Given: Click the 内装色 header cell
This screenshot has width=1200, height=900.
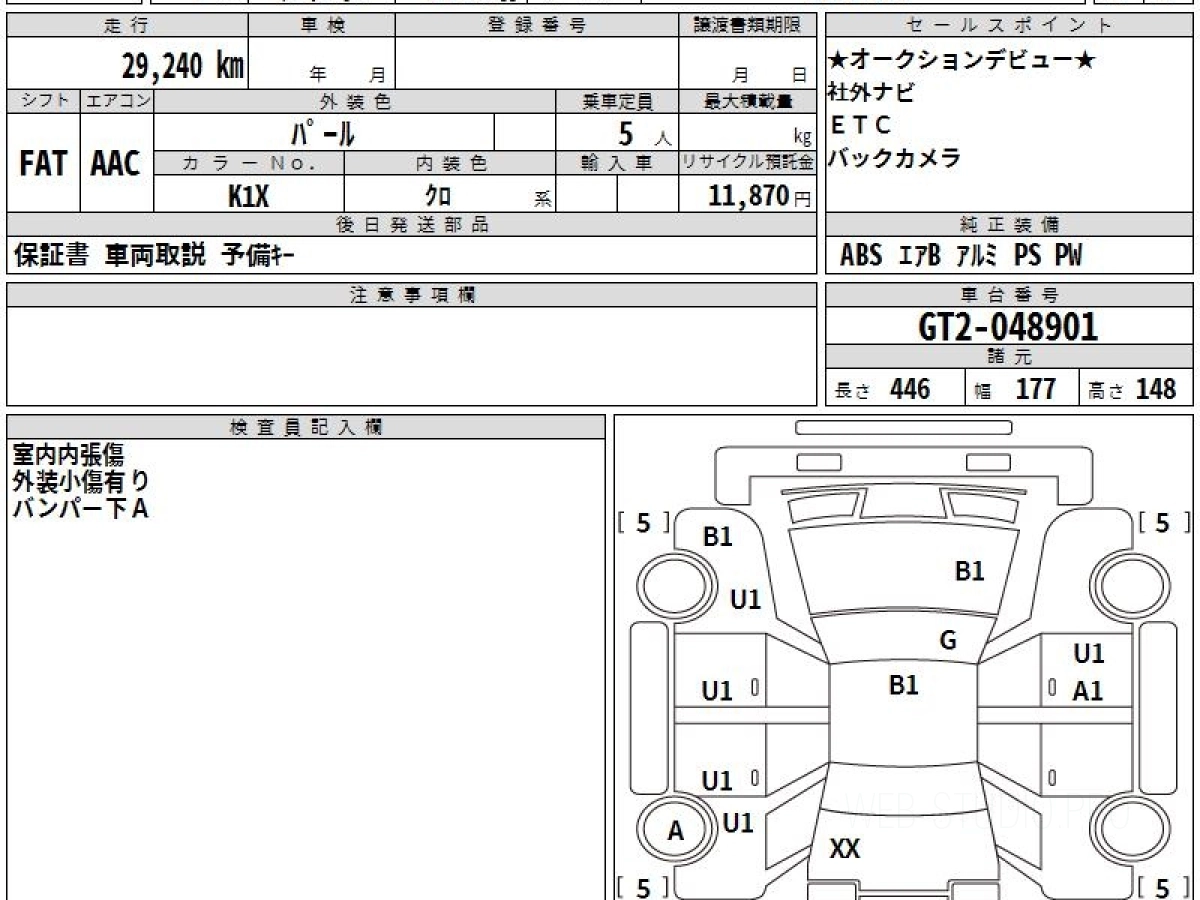Looking at the screenshot, I should point(450,163).
